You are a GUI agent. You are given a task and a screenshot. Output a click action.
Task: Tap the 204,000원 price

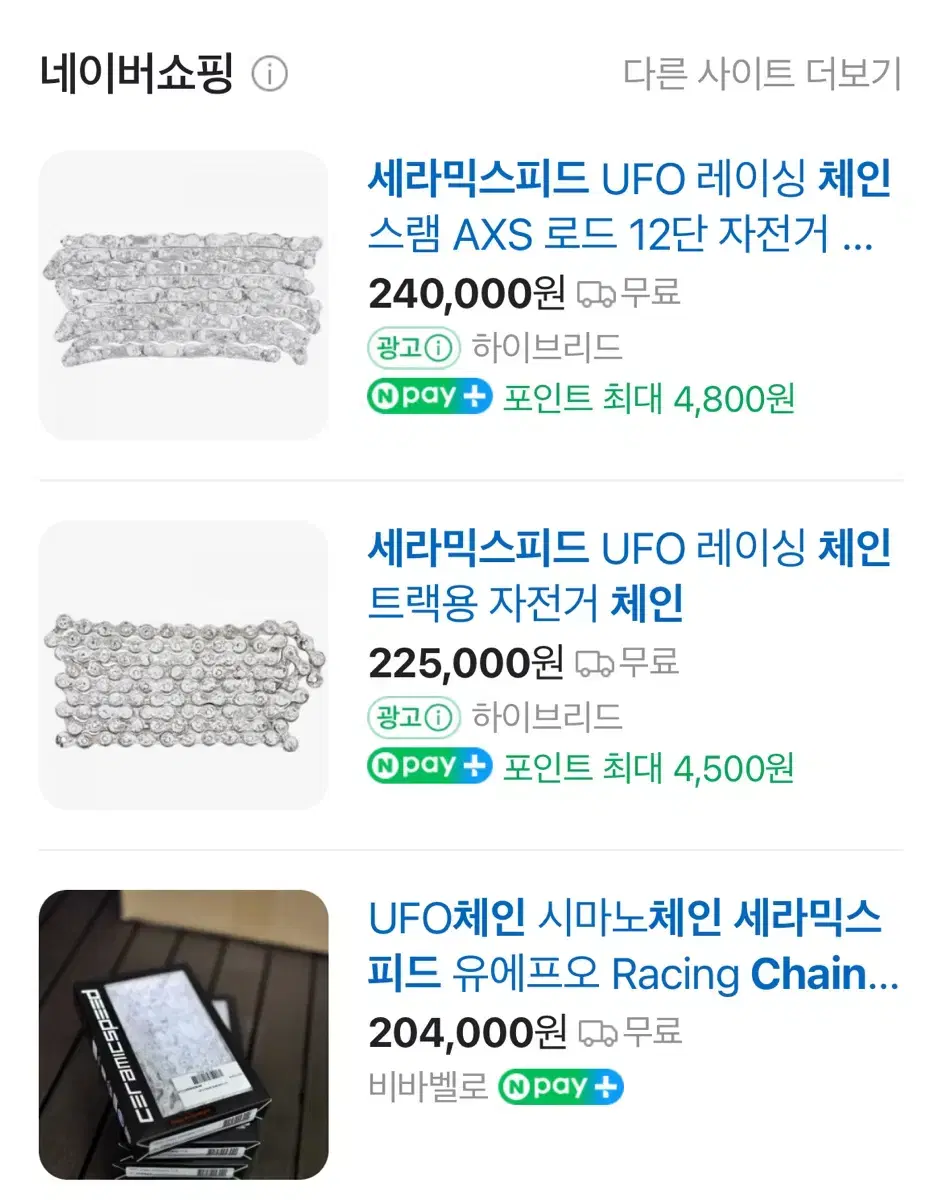pyautogui.click(x=467, y=1032)
